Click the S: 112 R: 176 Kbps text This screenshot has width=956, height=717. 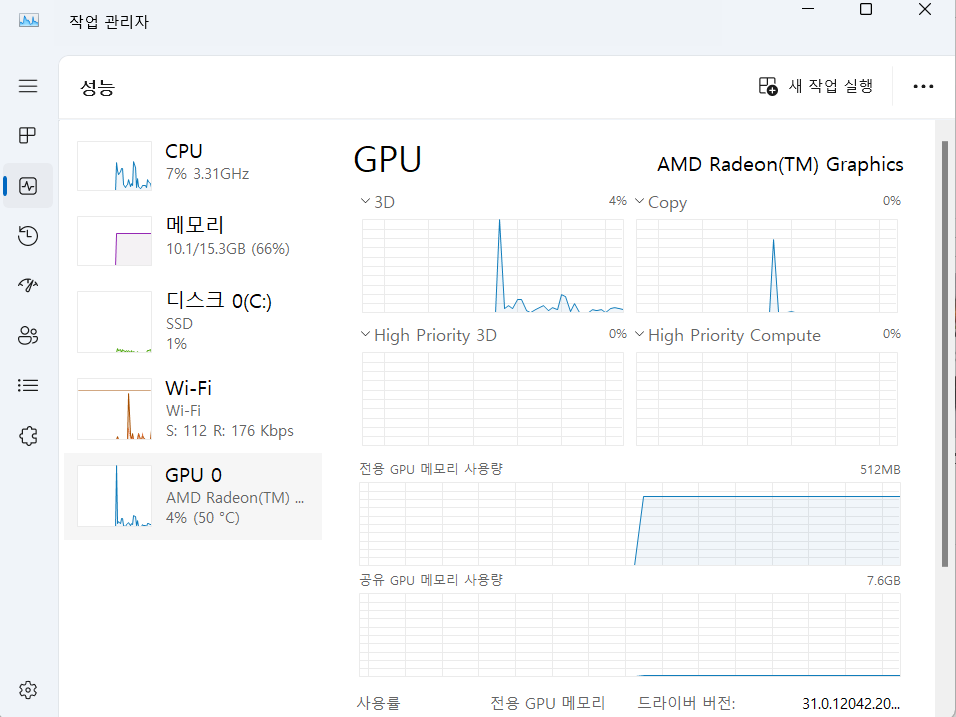point(229,431)
